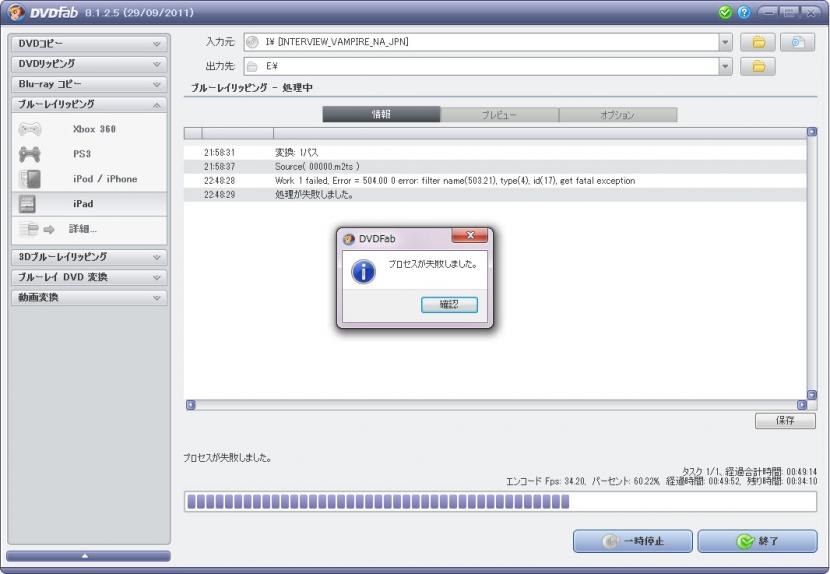Viewport: 830px width, 574px height.
Task: Expand the ブルーレイ DVD 変換 section
Action: [x=89, y=277]
